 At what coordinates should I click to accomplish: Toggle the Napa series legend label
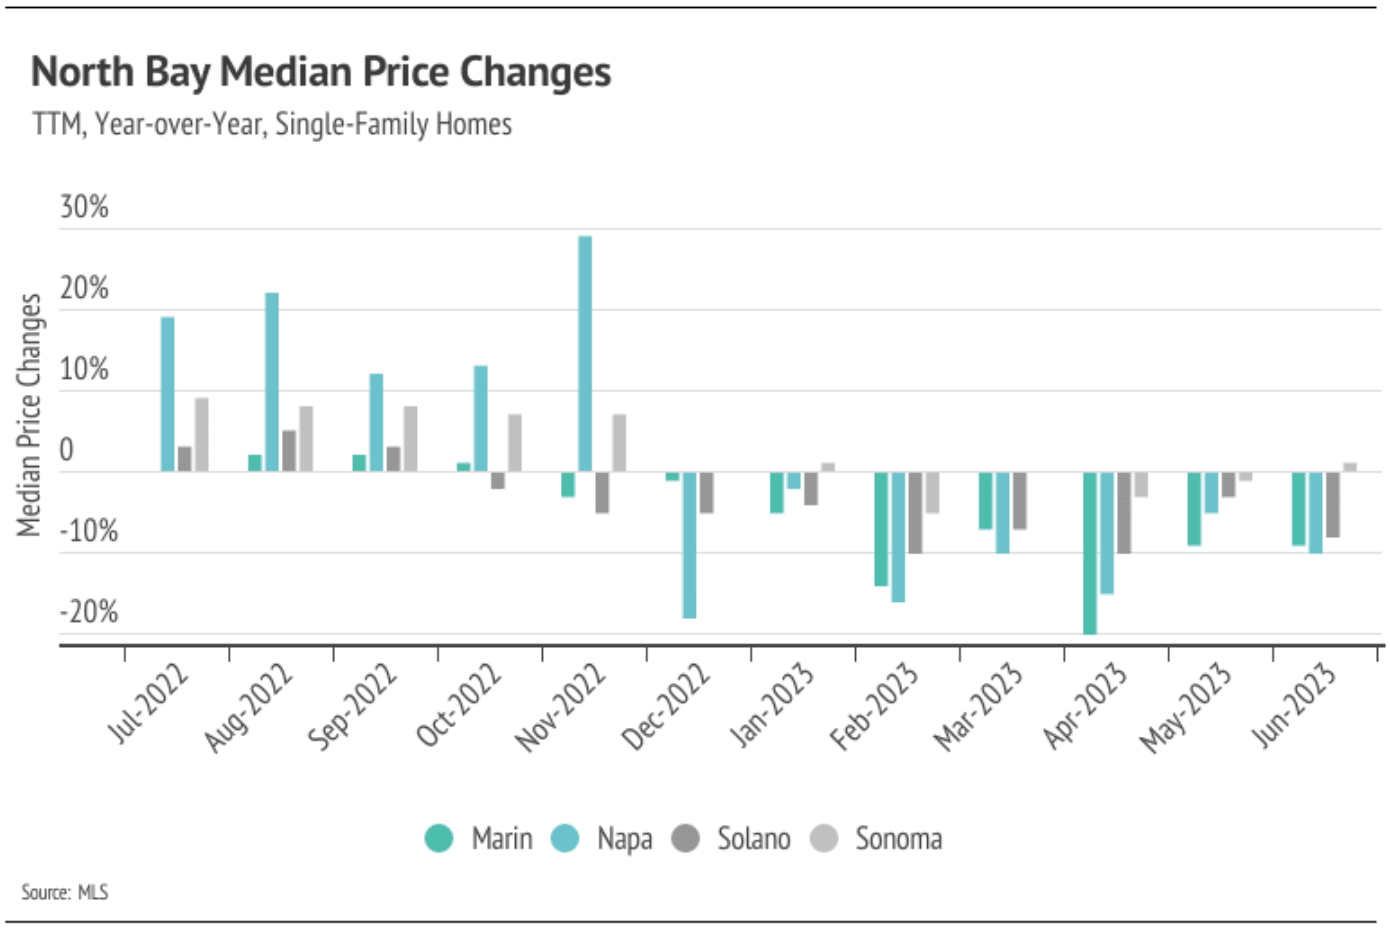click(x=624, y=838)
